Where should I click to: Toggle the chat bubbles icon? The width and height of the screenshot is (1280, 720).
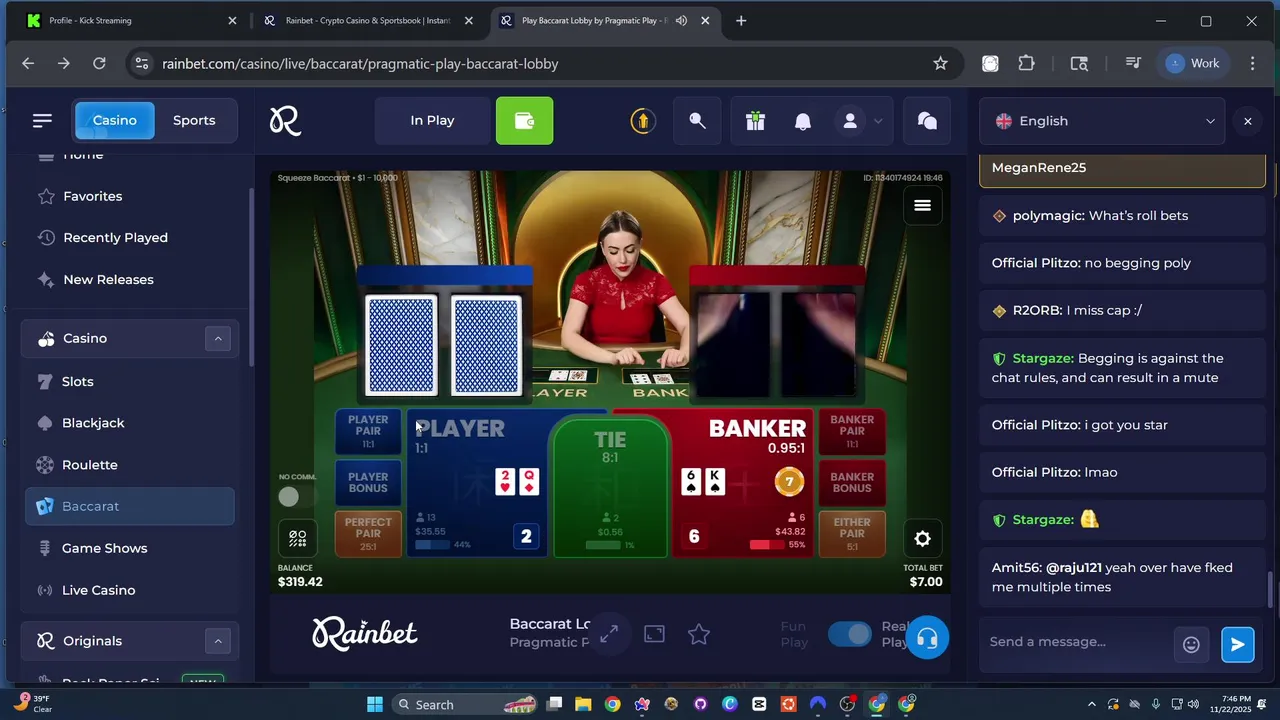pyautogui.click(x=927, y=121)
